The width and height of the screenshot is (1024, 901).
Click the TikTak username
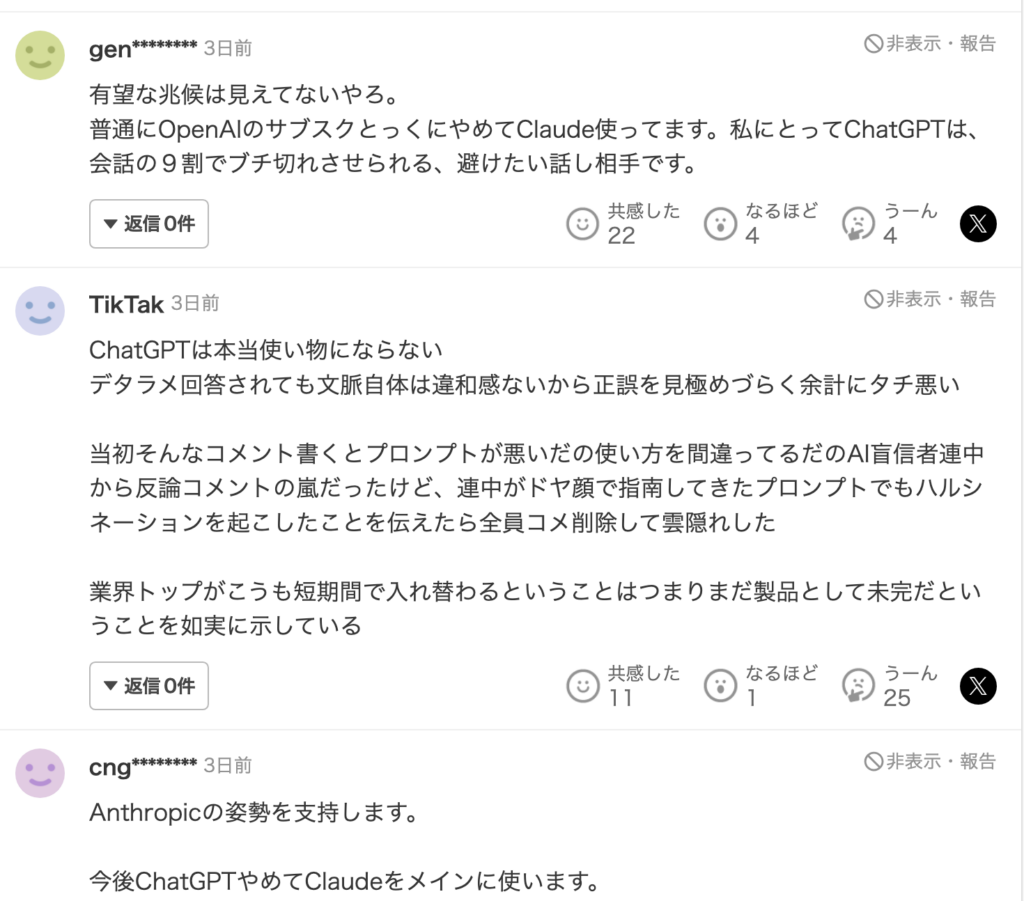click(x=126, y=304)
